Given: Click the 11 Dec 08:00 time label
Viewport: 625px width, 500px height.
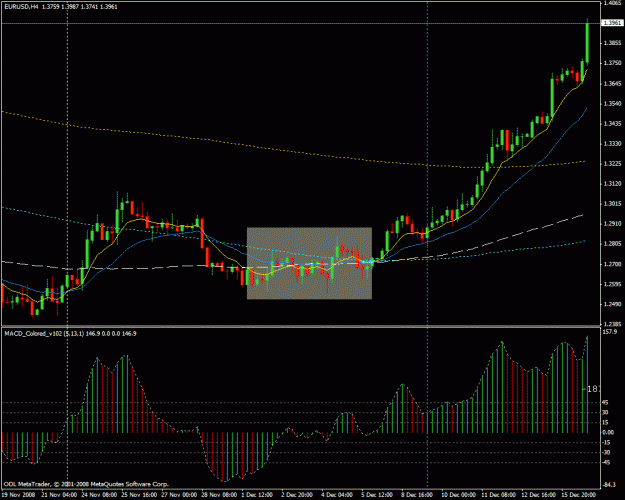Looking at the screenshot, I should coord(501,495).
